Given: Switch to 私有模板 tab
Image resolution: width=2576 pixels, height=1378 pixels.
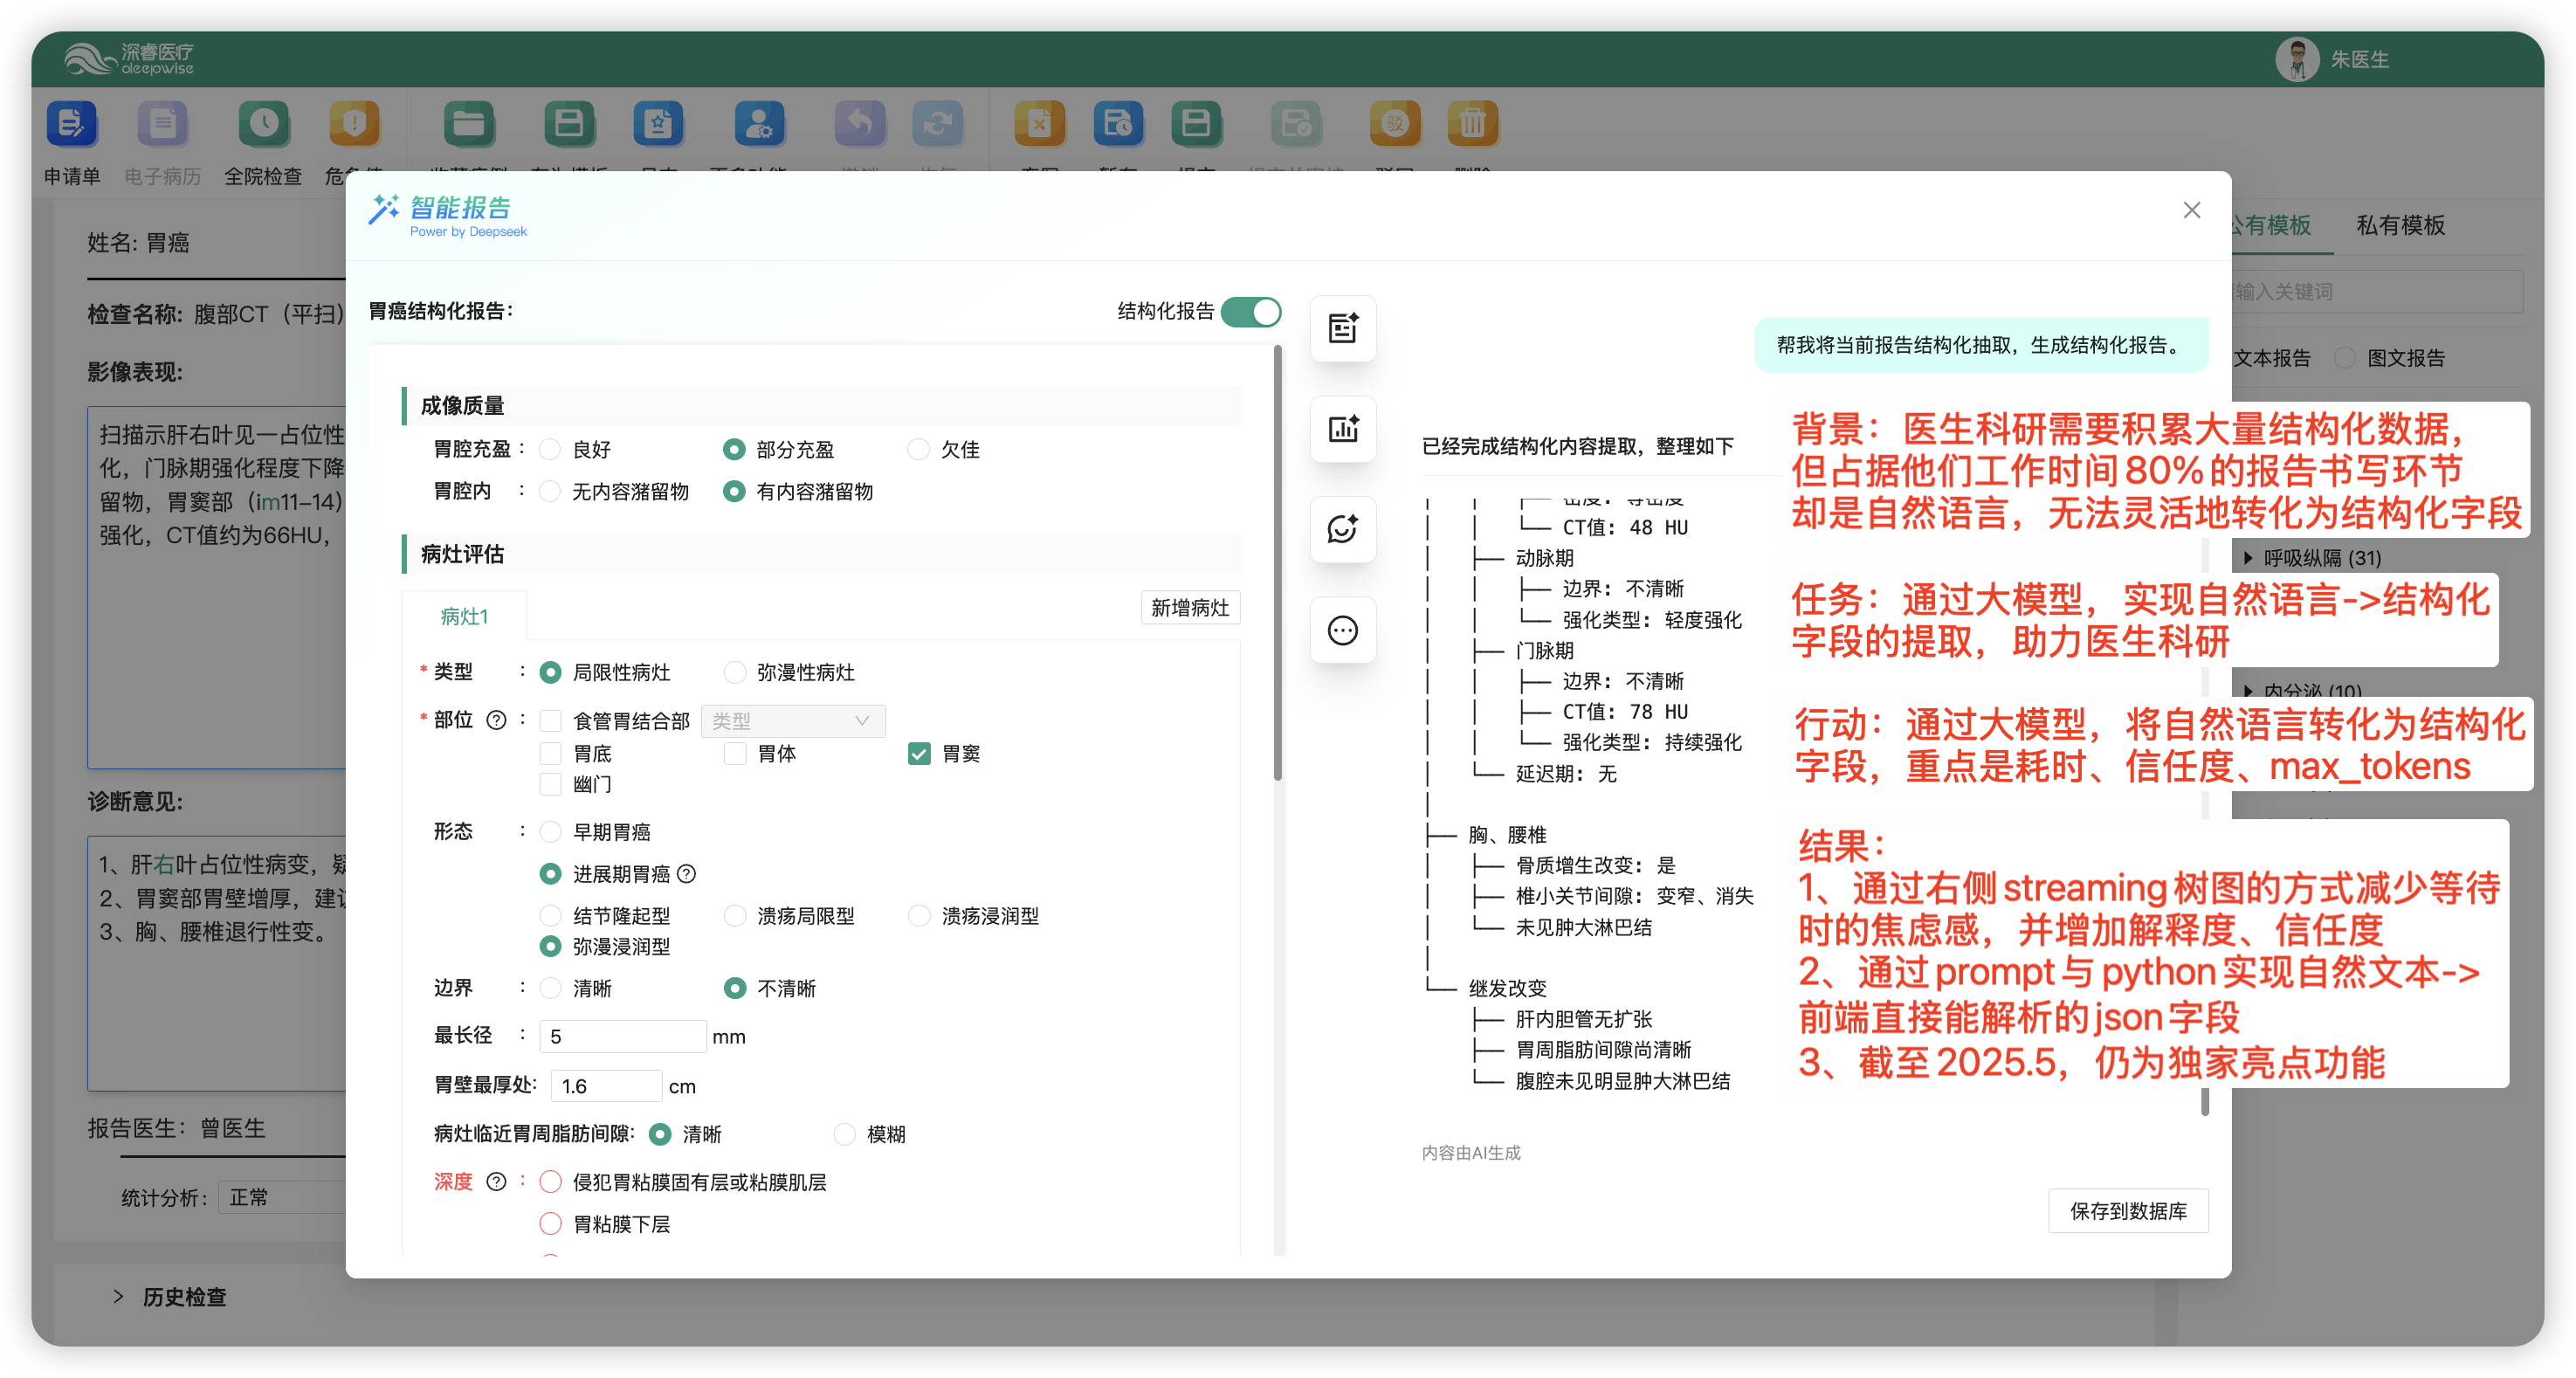Looking at the screenshot, I should click(2400, 225).
